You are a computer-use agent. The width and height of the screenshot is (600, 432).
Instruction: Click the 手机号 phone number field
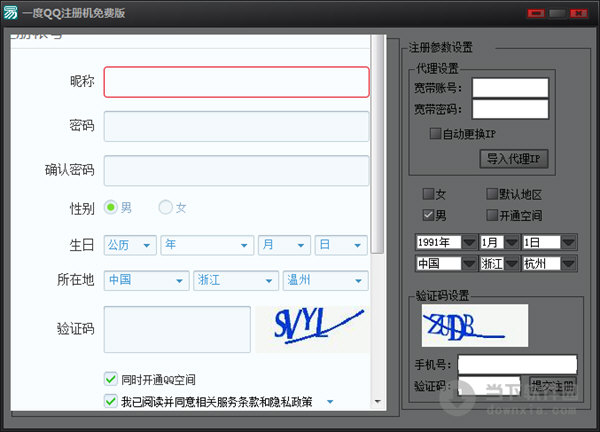click(517, 364)
